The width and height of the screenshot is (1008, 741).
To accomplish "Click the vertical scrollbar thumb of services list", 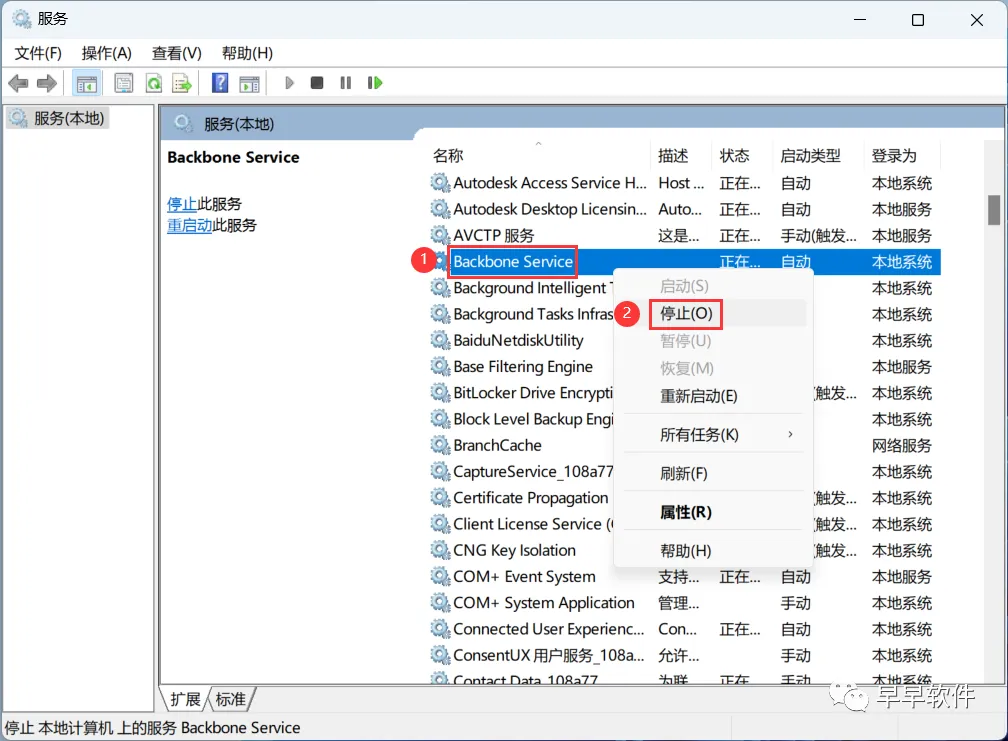I will tap(994, 210).
